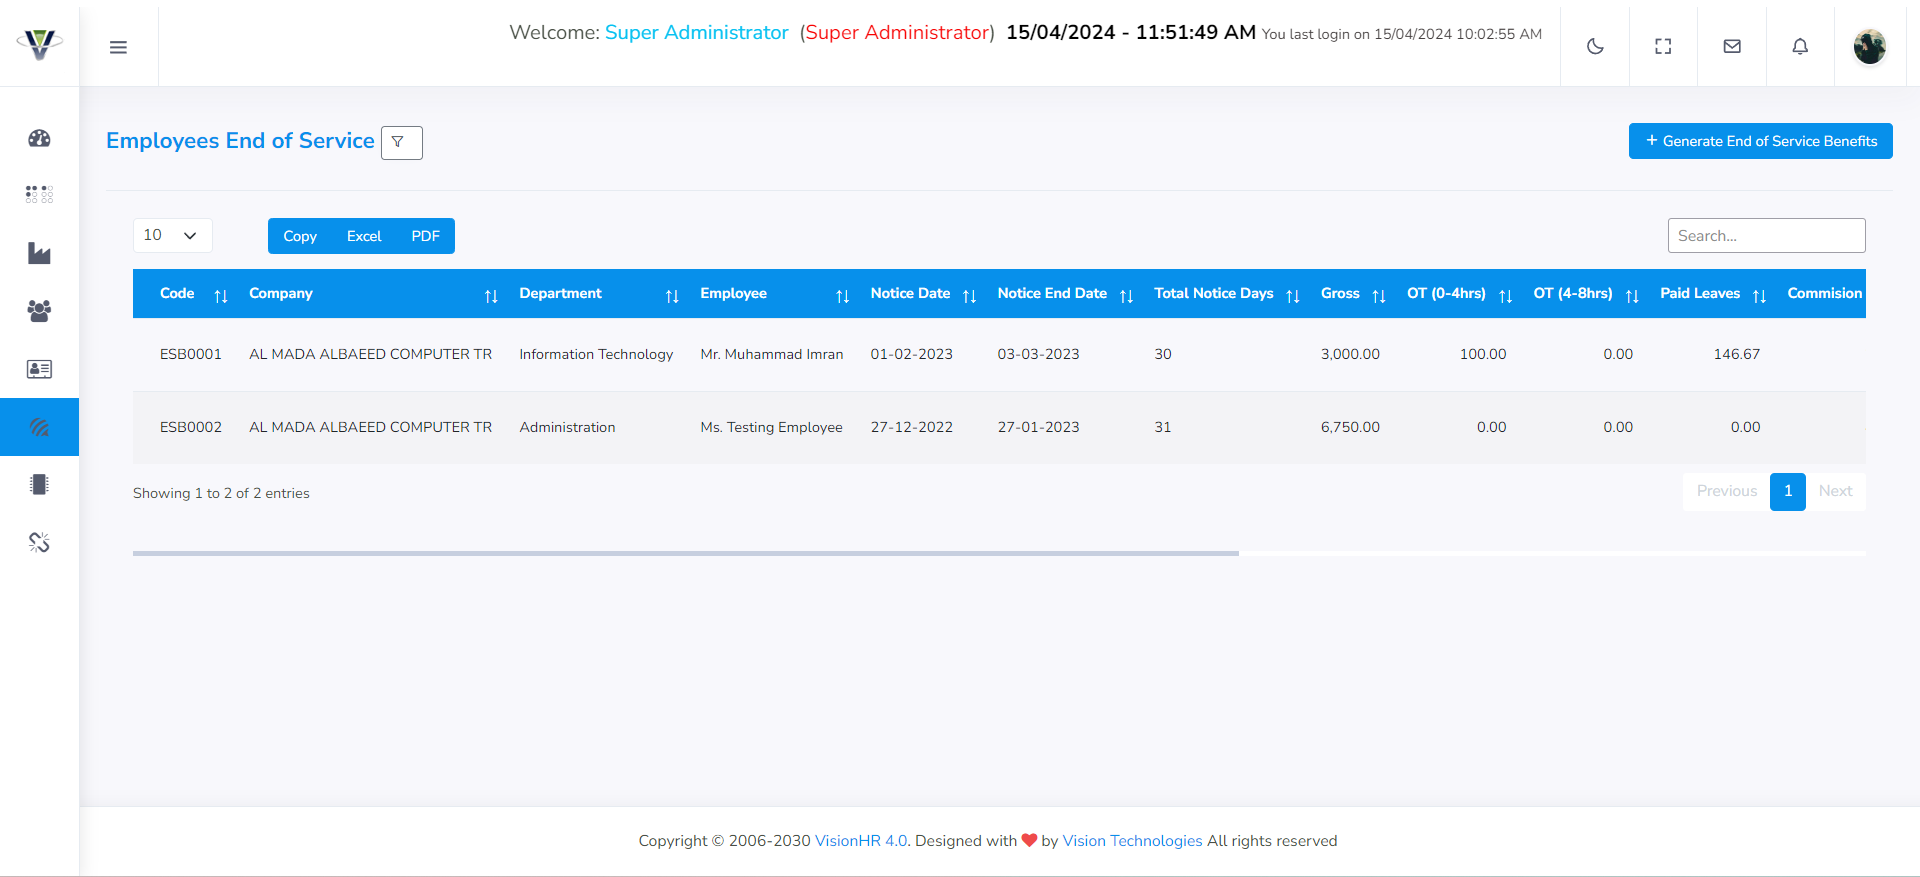Open the VisionHR 4.0 footer link

[861, 841]
